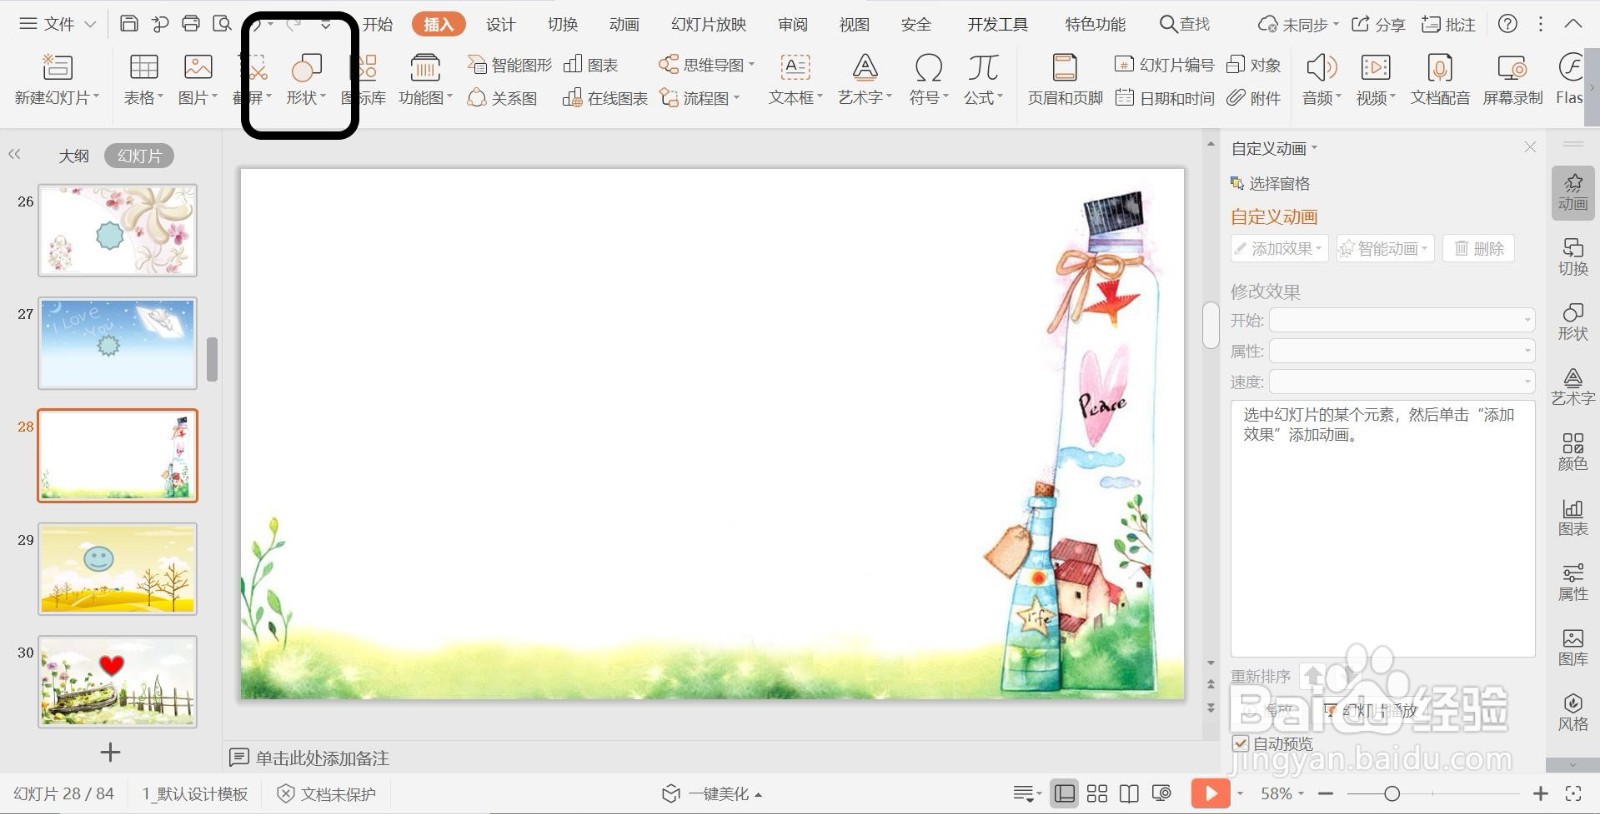Open the 文件 file menu dropdown
This screenshot has height=814, width=1600.
[57, 24]
